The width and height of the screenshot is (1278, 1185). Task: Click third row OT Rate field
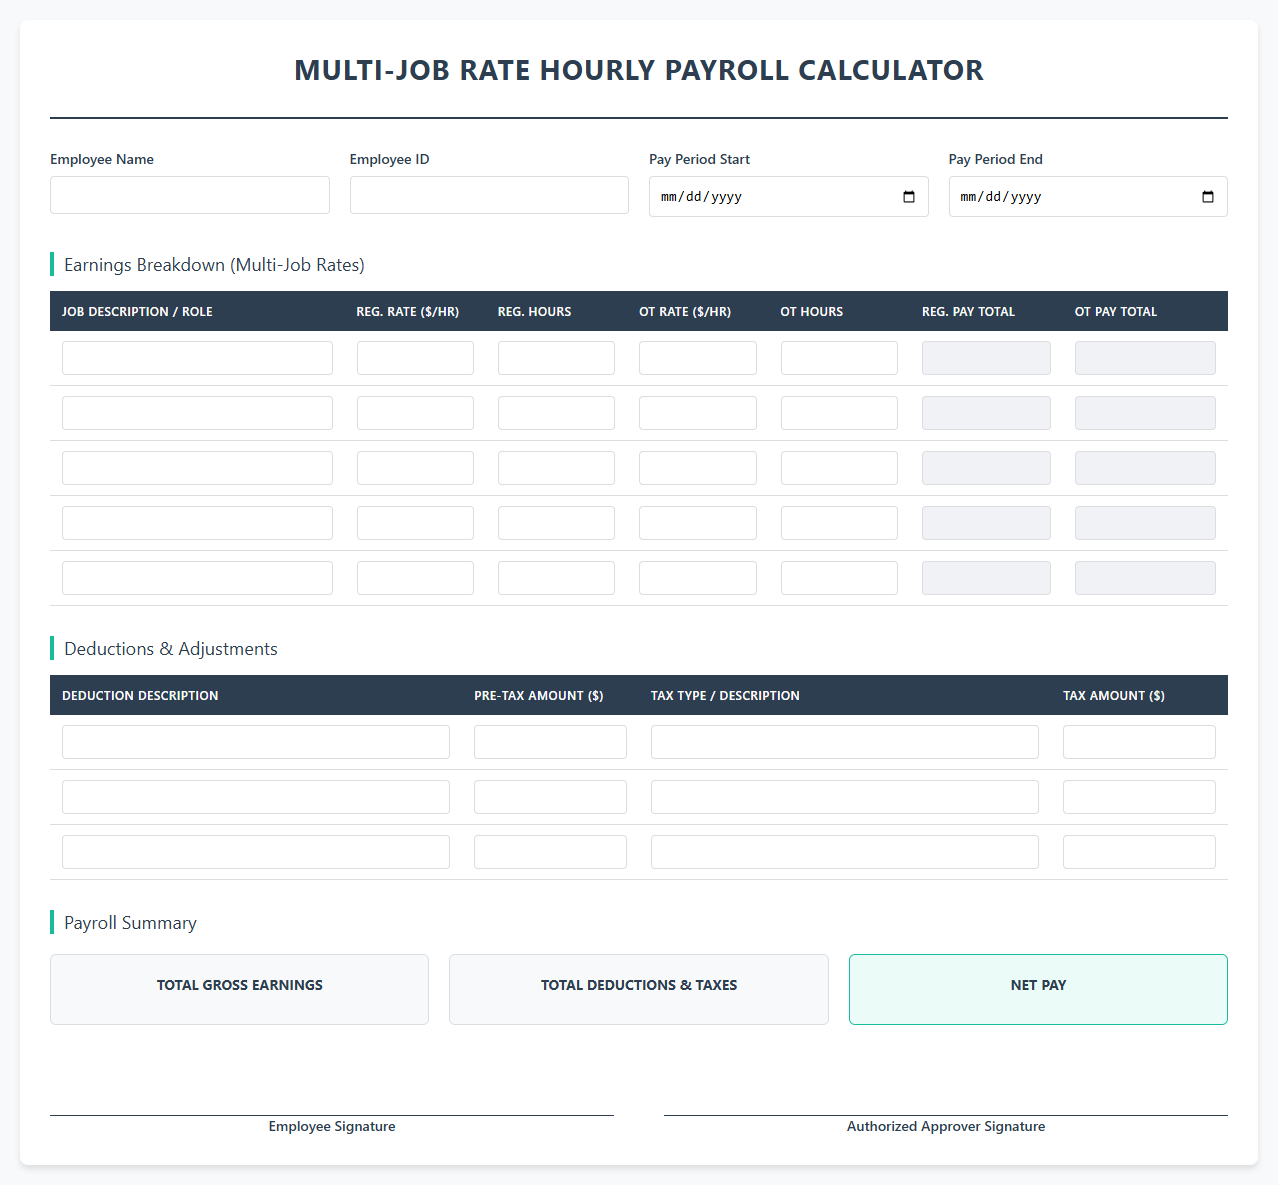[698, 468]
